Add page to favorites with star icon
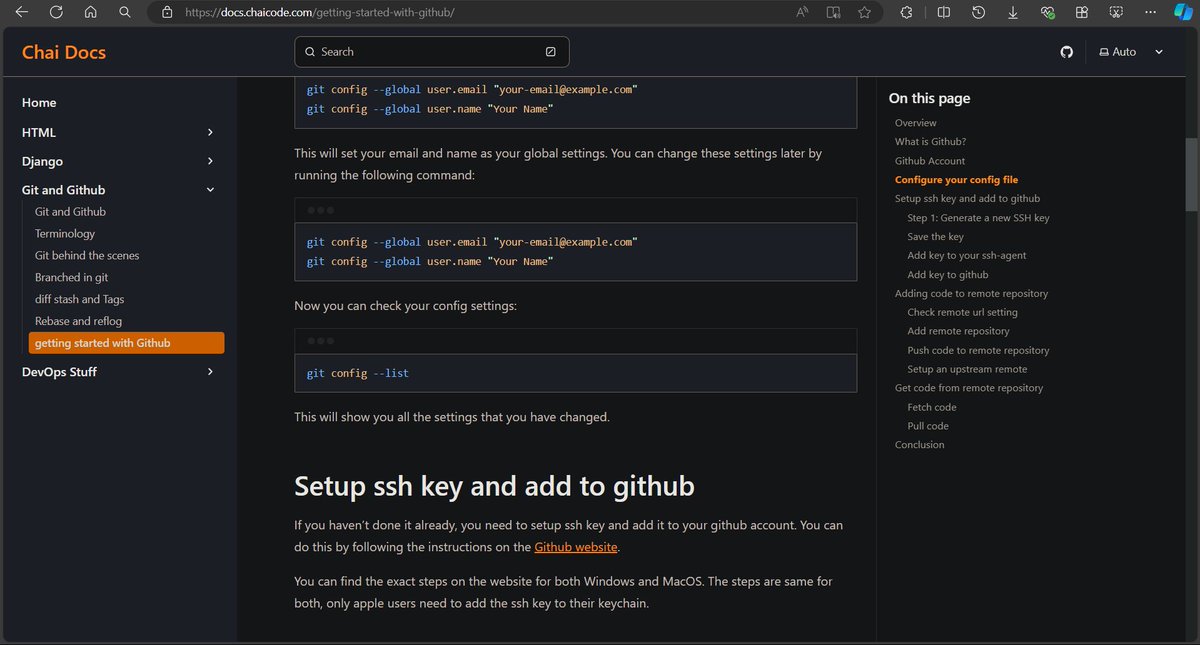The height and width of the screenshot is (645, 1200). (x=864, y=12)
